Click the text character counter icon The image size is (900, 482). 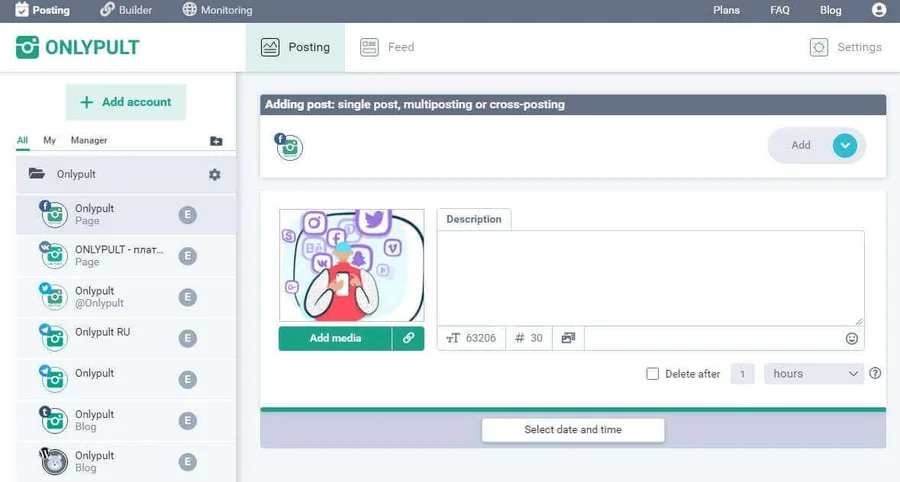(453, 338)
